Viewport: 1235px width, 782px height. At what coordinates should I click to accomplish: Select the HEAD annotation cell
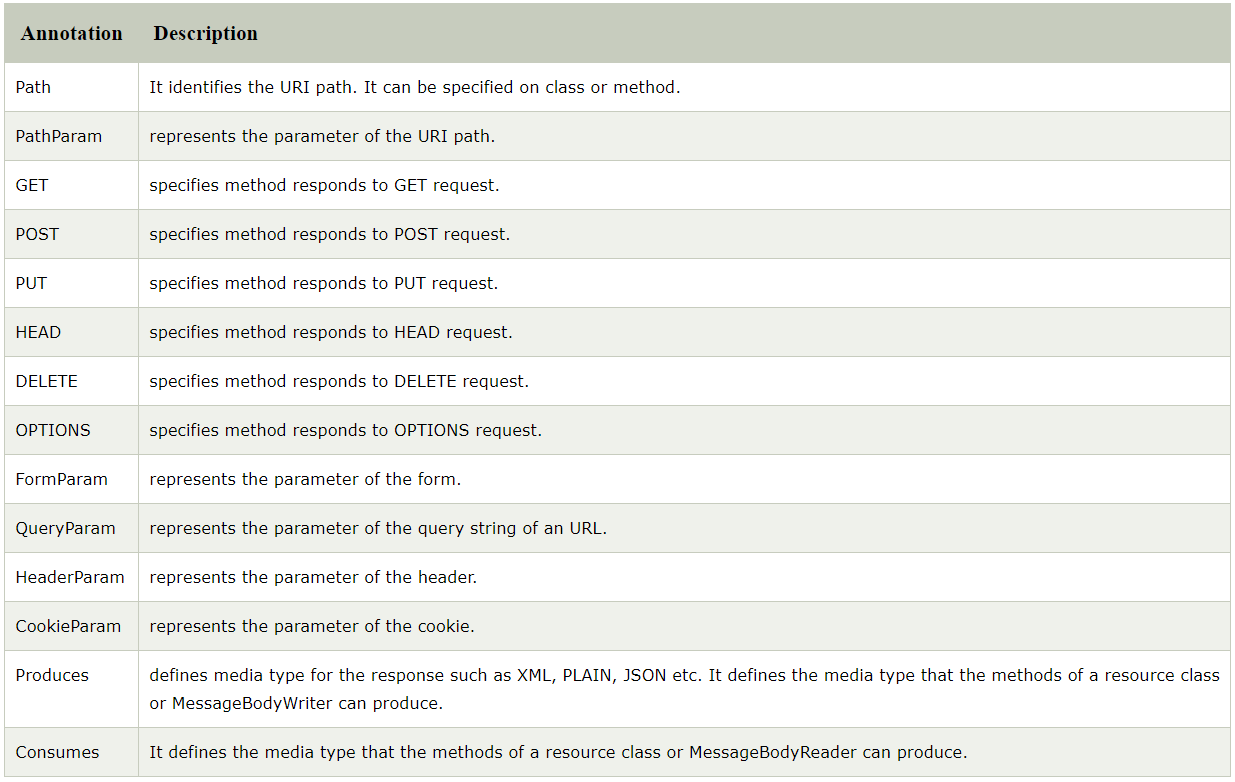[38, 332]
